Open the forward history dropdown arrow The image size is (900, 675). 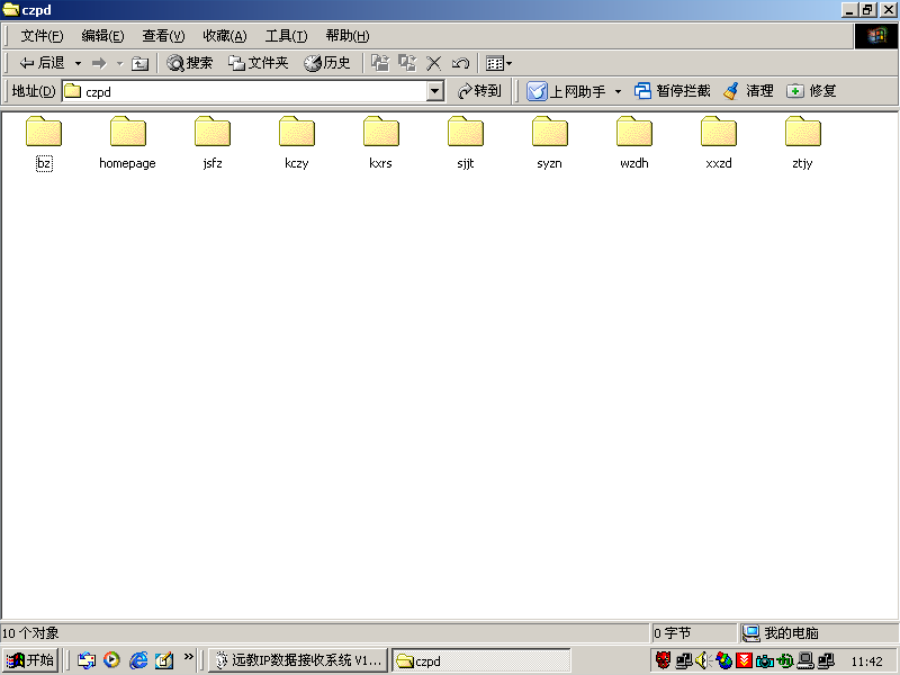click(120, 63)
